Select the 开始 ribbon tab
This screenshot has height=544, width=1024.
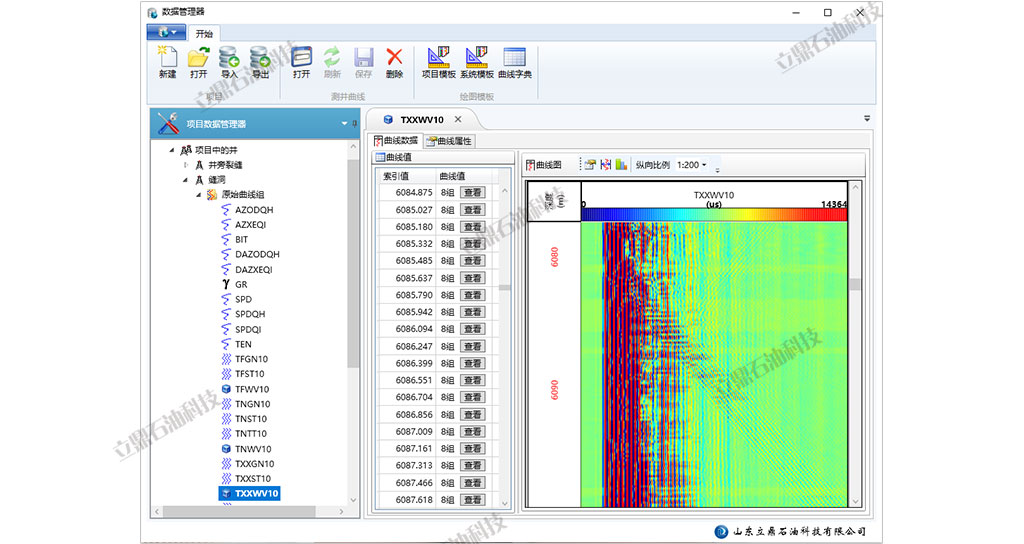[x=204, y=33]
